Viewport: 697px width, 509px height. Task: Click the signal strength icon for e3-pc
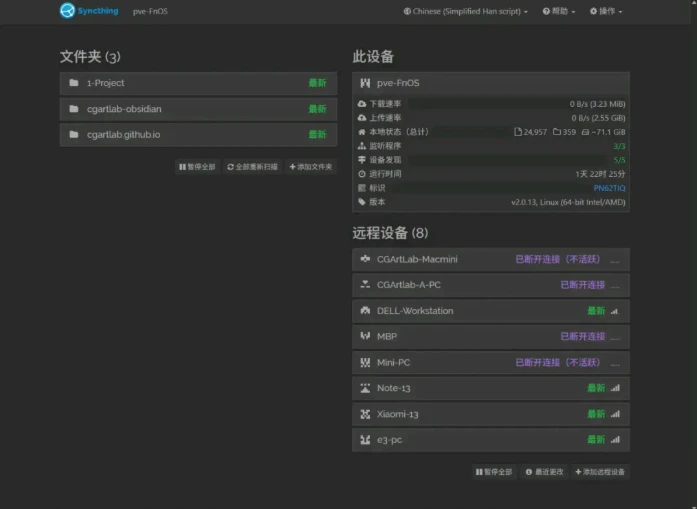pos(615,440)
